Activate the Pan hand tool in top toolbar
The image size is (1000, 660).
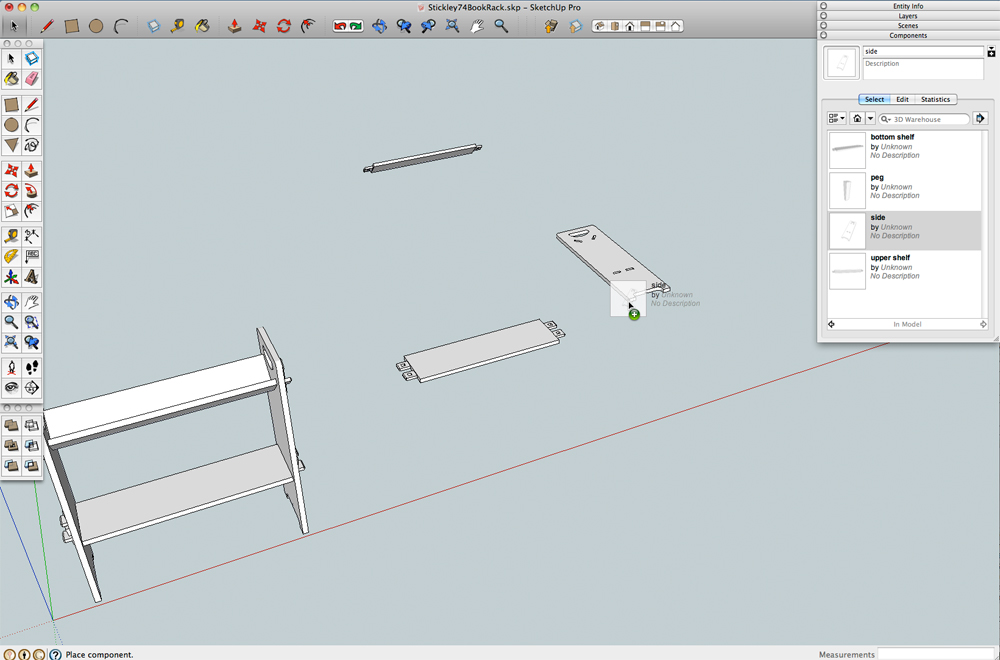click(x=477, y=26)
